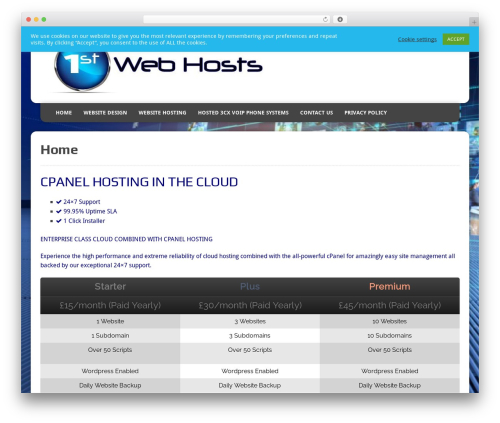Click the Web Hosts logo text
The height and width of the screenshot is (423, 500).
tap(188, 64)
